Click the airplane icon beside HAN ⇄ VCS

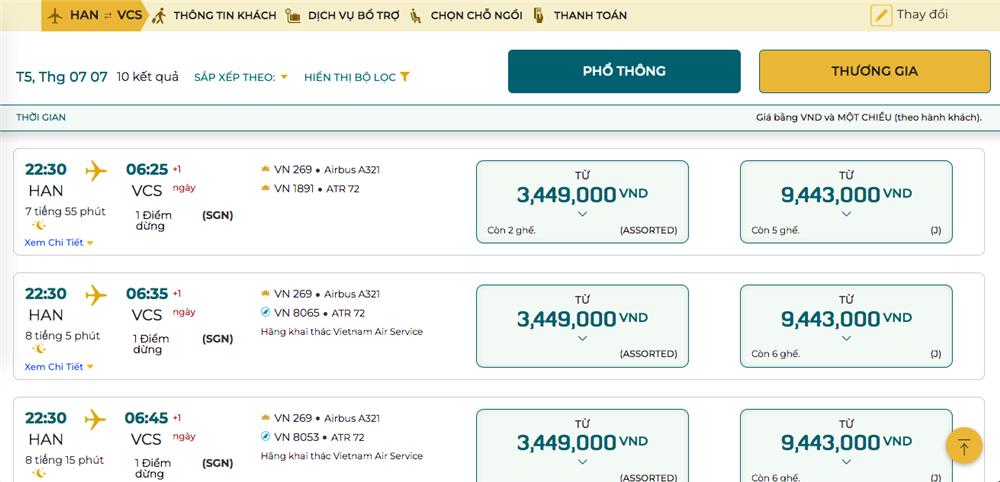tap(55, 15)
